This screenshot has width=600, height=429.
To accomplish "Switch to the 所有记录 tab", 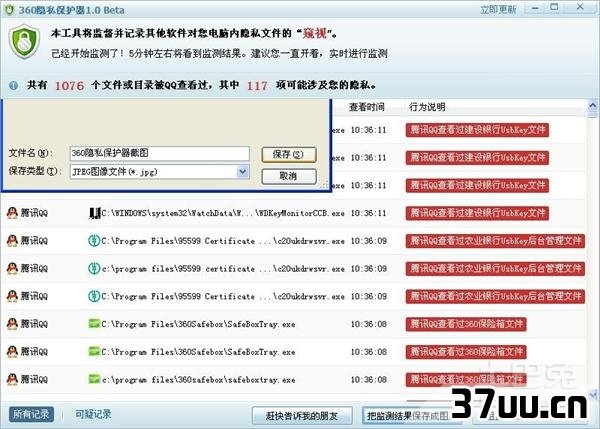I will (x=31, y=414).
